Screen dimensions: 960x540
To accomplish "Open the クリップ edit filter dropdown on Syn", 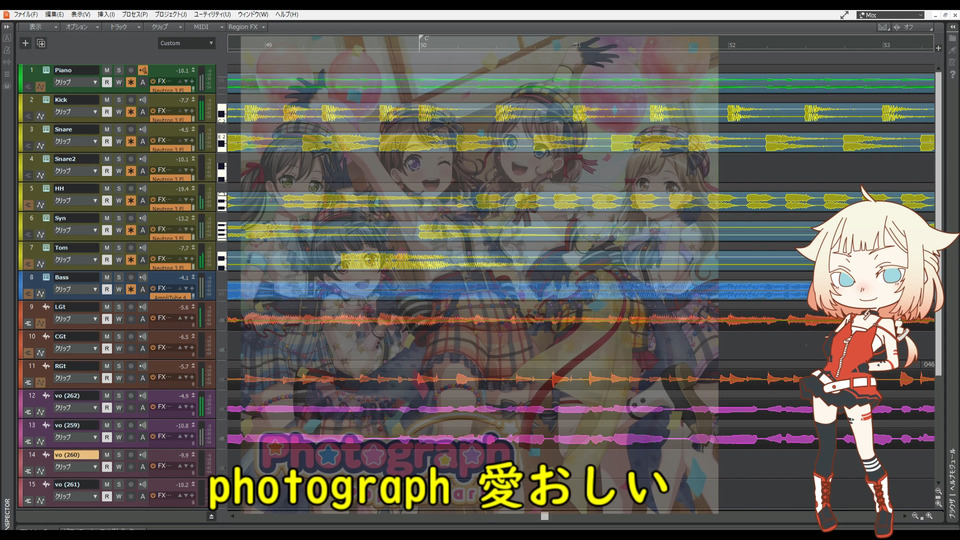I will [75, 230].
